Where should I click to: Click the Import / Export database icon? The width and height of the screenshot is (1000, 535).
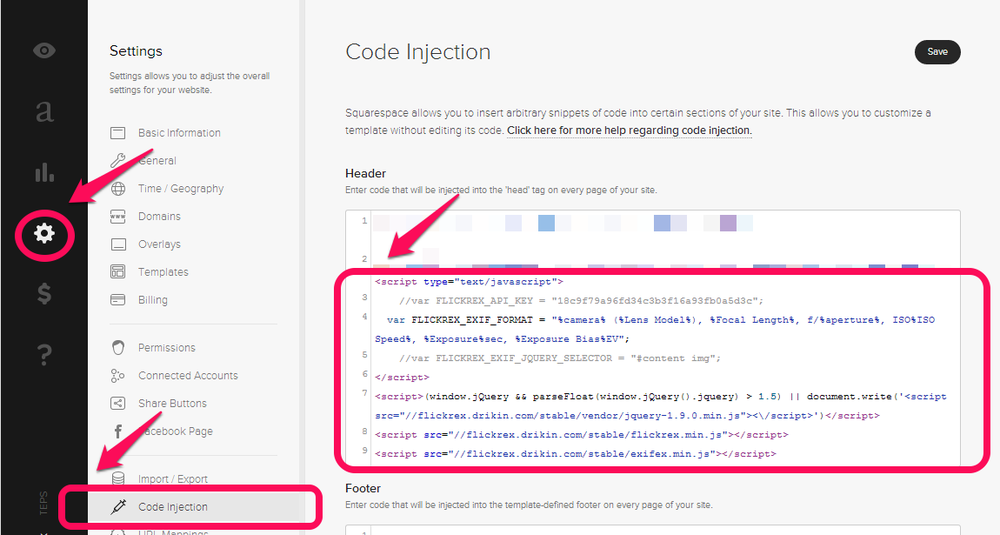click(x=117, y=478)
